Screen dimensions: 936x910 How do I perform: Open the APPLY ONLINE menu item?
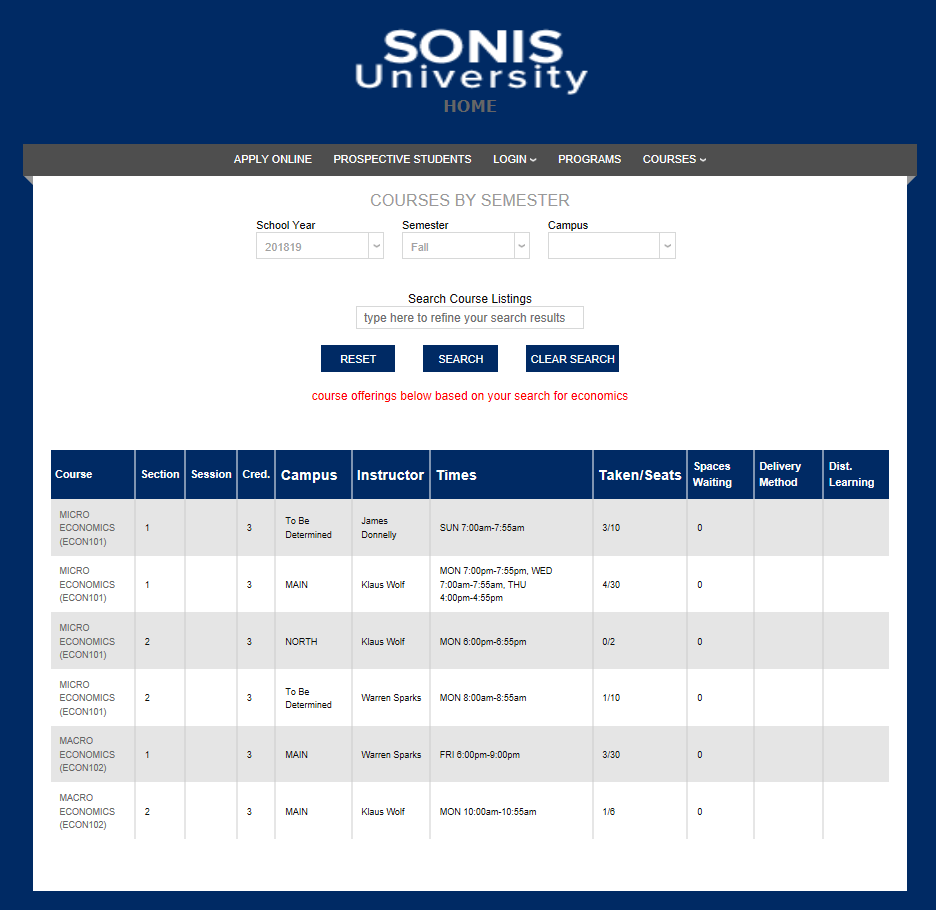point(272,159)
